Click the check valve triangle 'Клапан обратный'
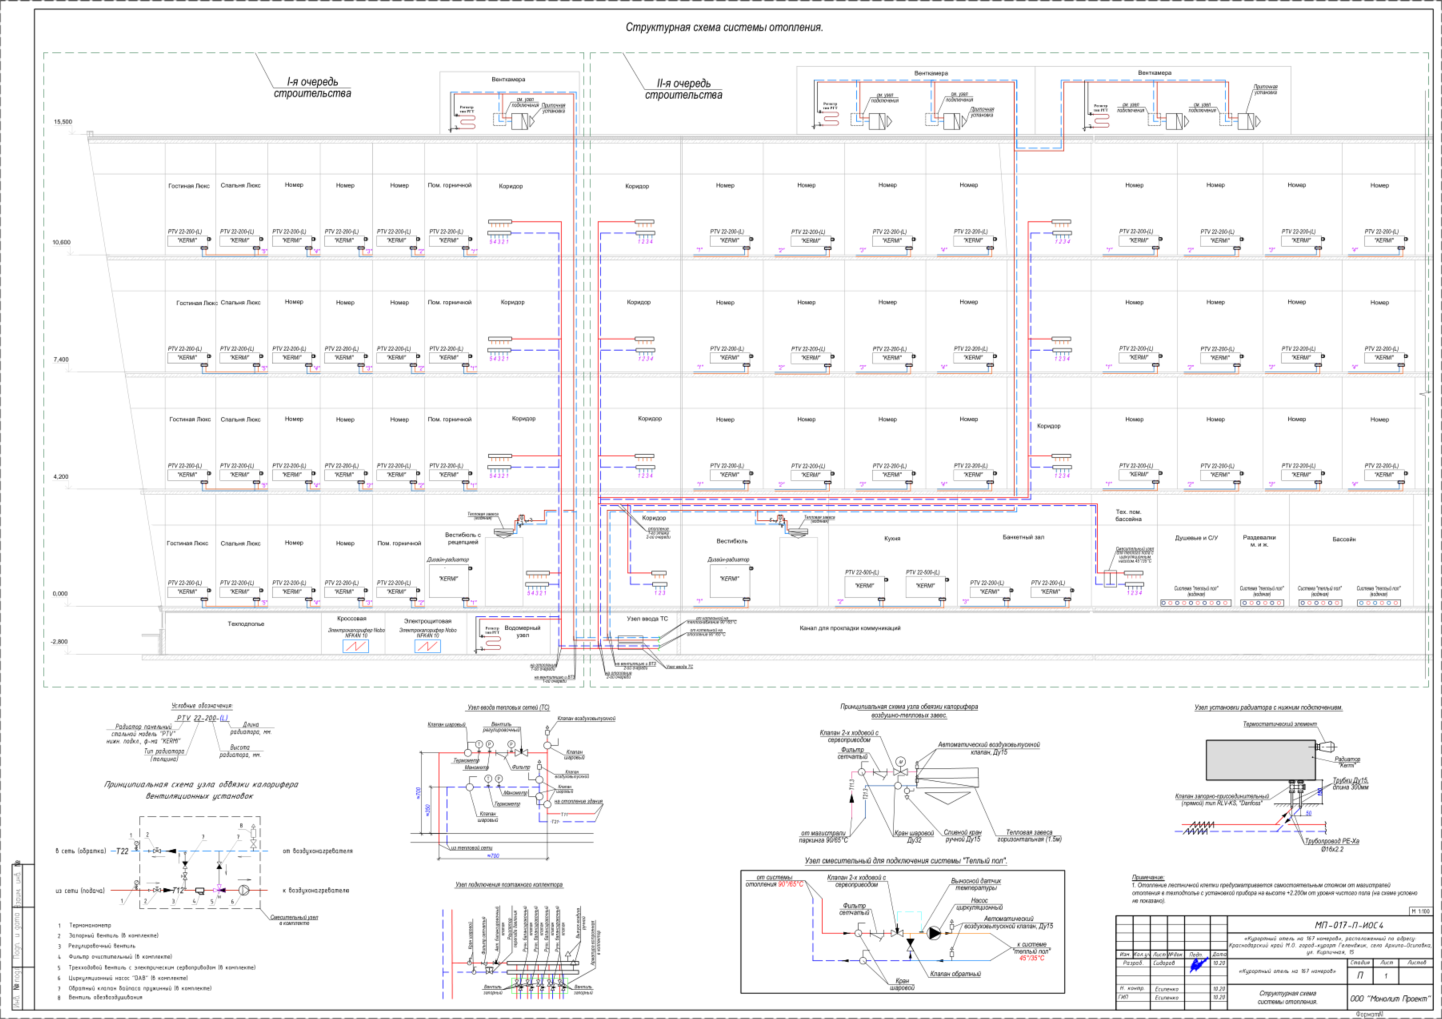This screenshot has height=1019, width=1442. 910,945
